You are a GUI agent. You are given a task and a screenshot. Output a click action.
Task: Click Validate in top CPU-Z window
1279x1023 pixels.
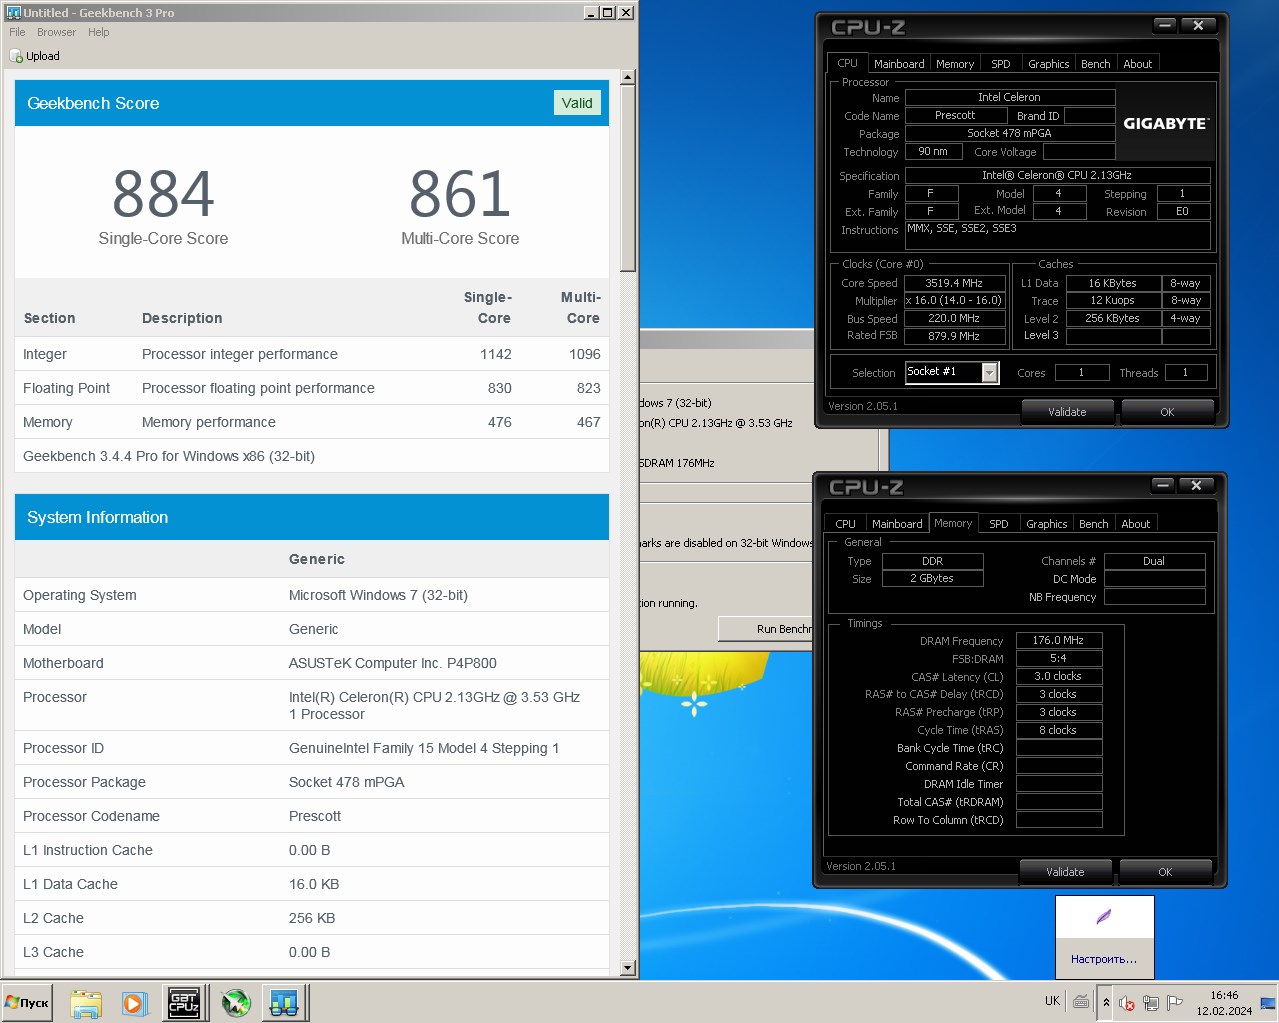tap(1067, 412)
